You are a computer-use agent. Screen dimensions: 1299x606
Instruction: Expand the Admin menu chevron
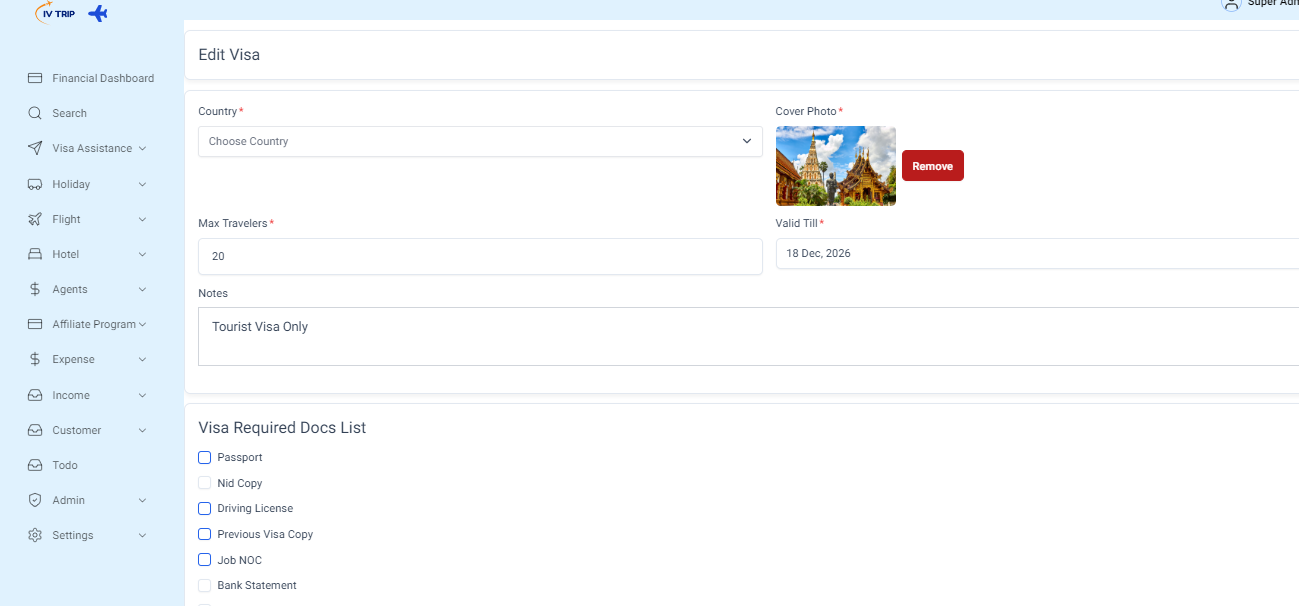pyautogui.click(x=142, y=500)
